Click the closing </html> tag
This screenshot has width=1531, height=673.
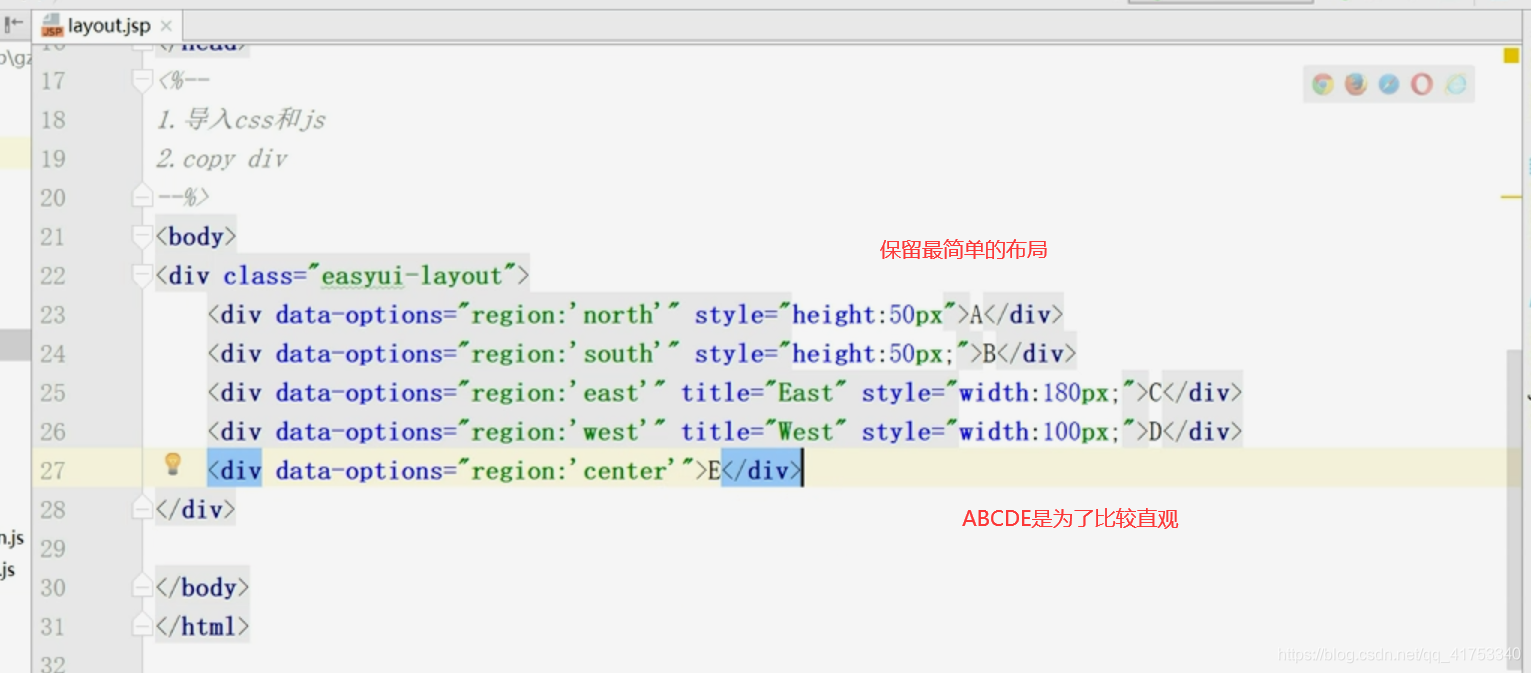click(x=202, y=626)
